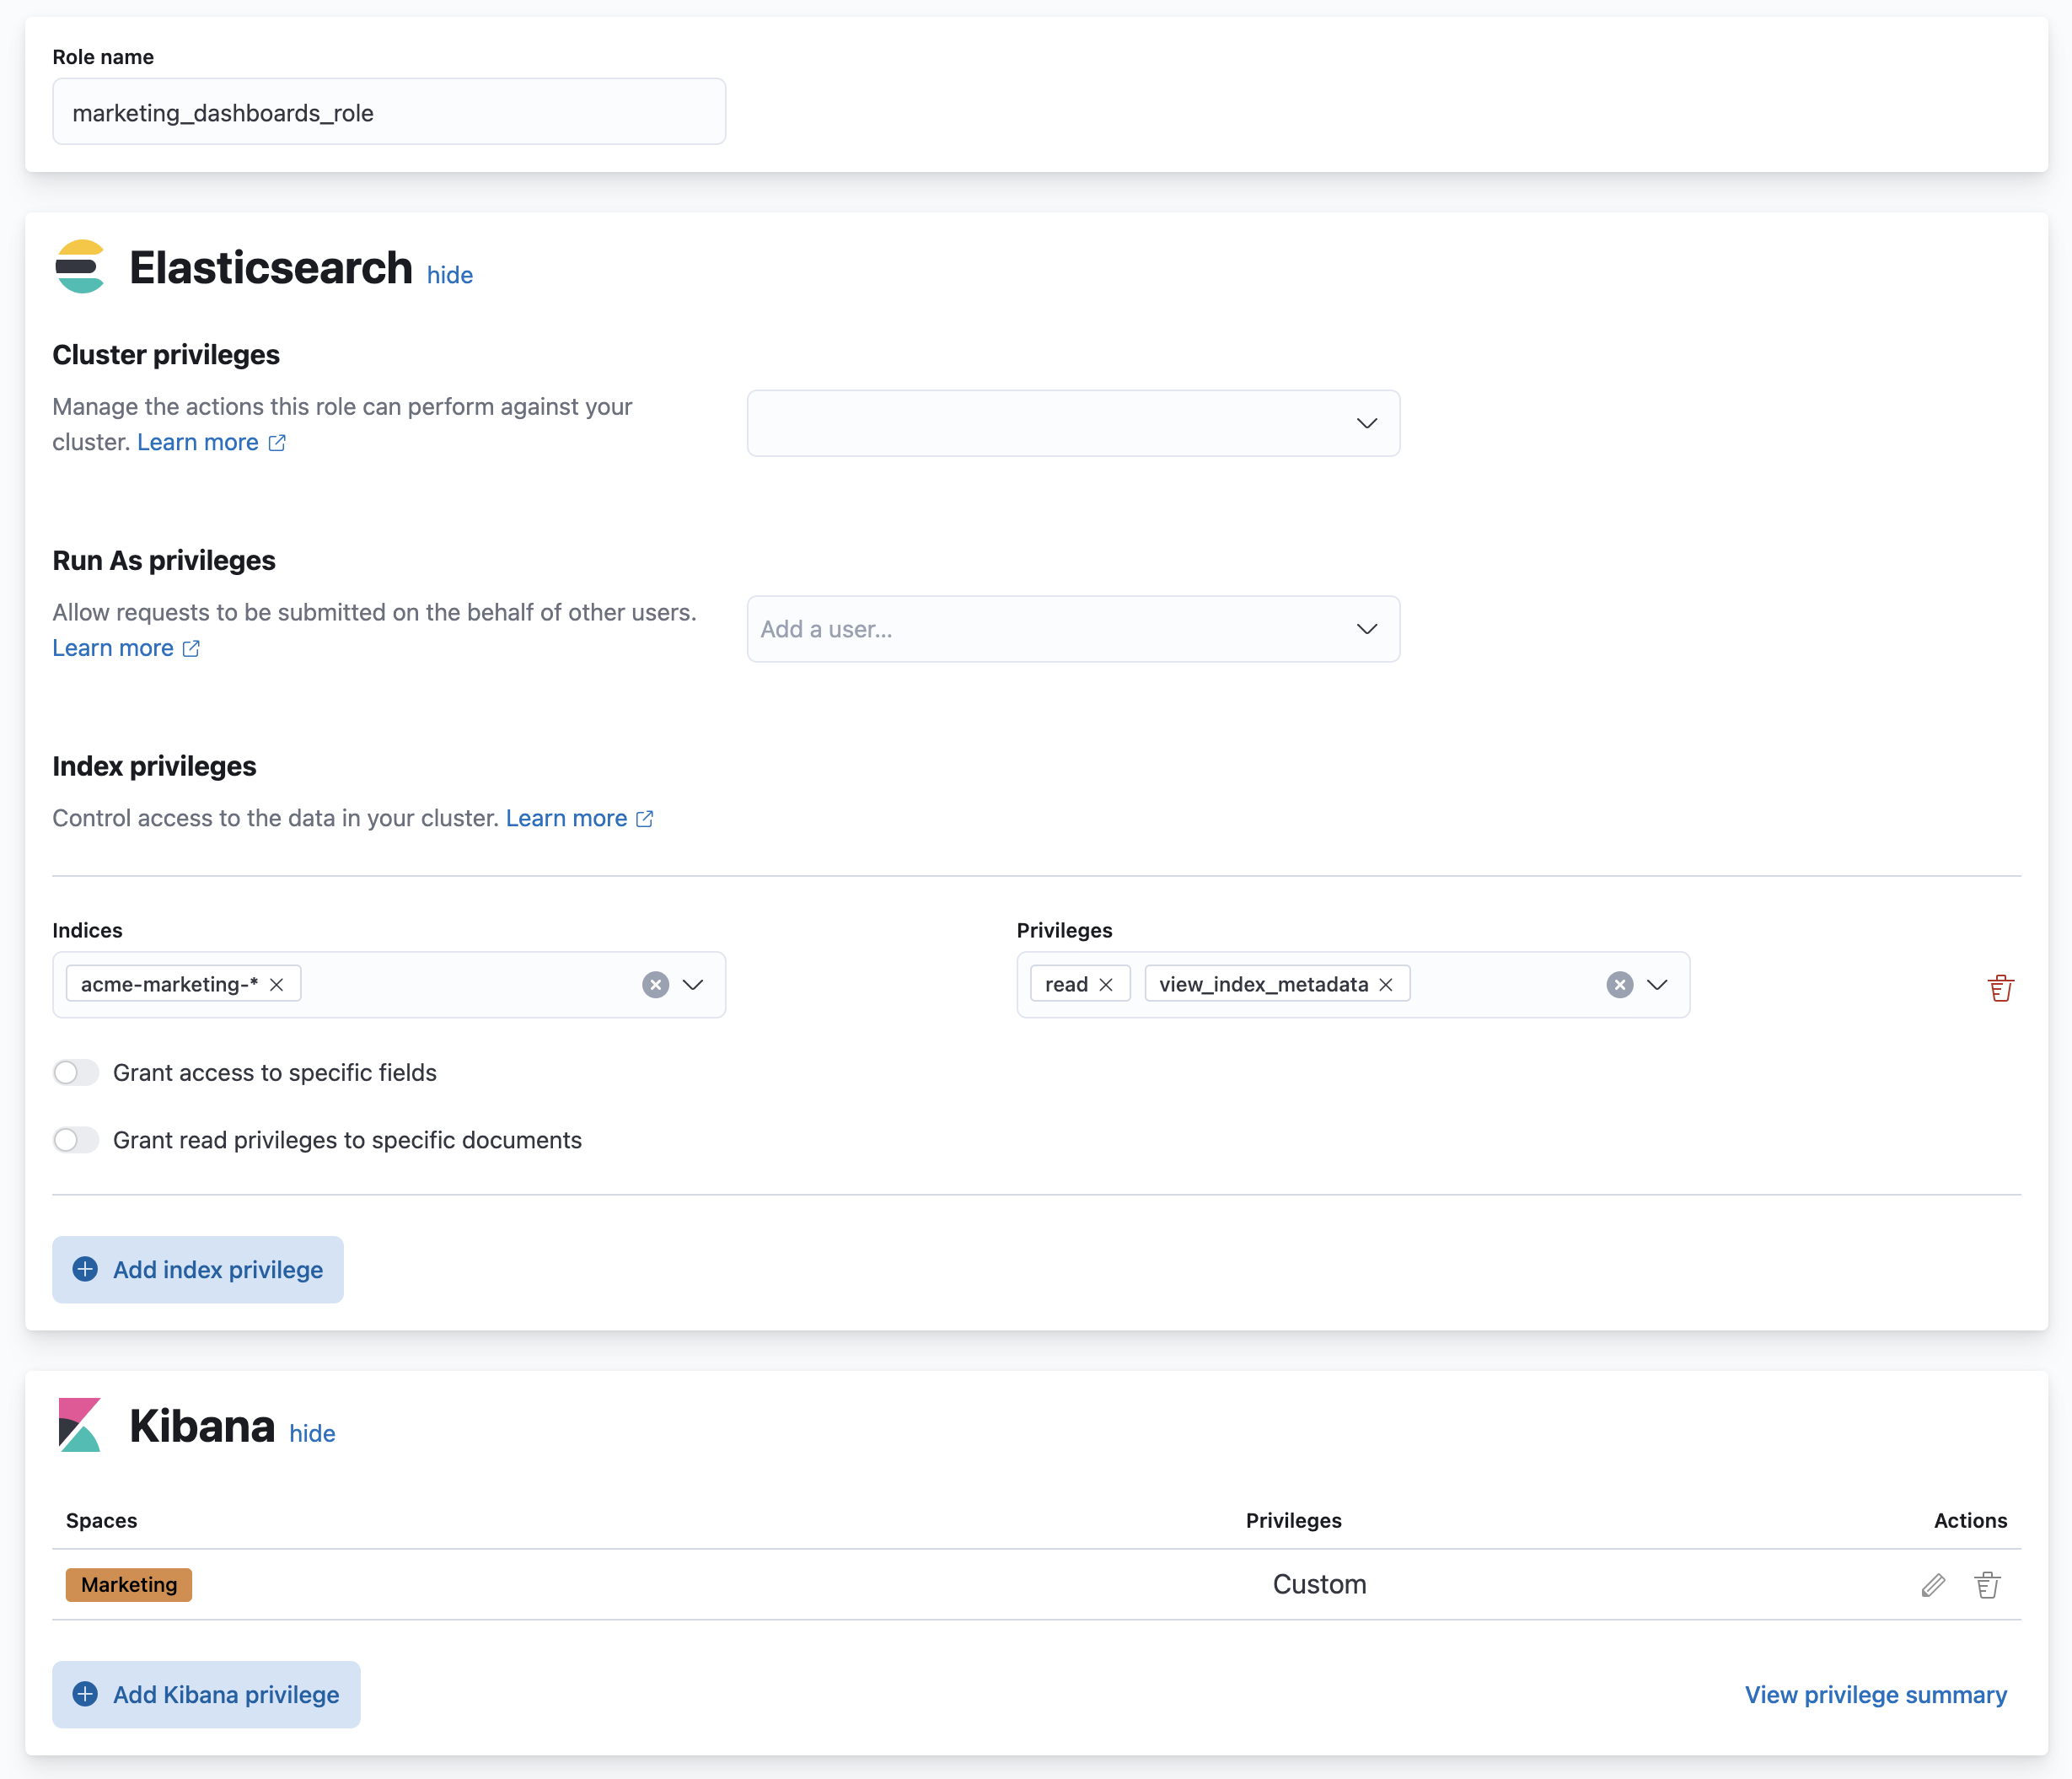This screenshot has height=1779, width=2072.
Task: Hide the Elasticsearch section
Action: coord(449,275)
